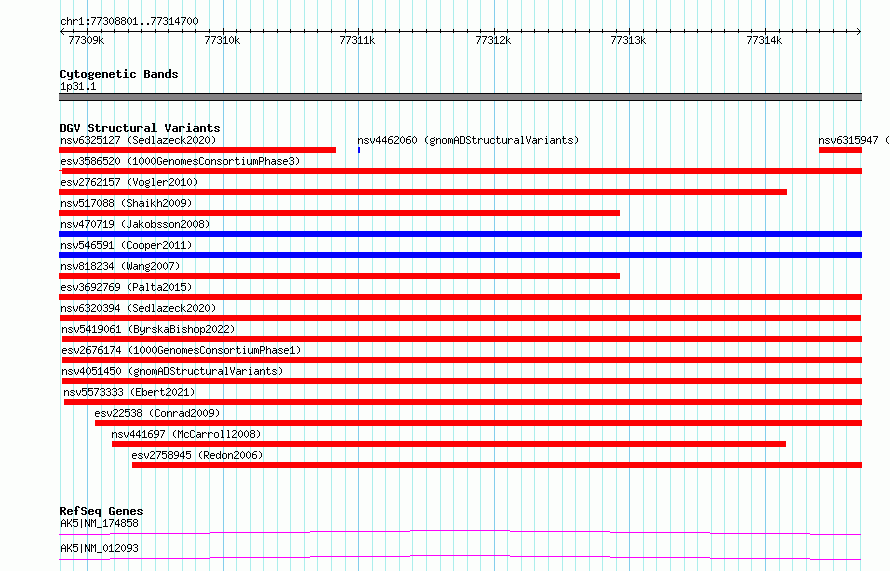Screen dimensions: 890x571
Task: Click the nsv5573333 (Ebert2021) label
Action: click(x=129, y=392)
